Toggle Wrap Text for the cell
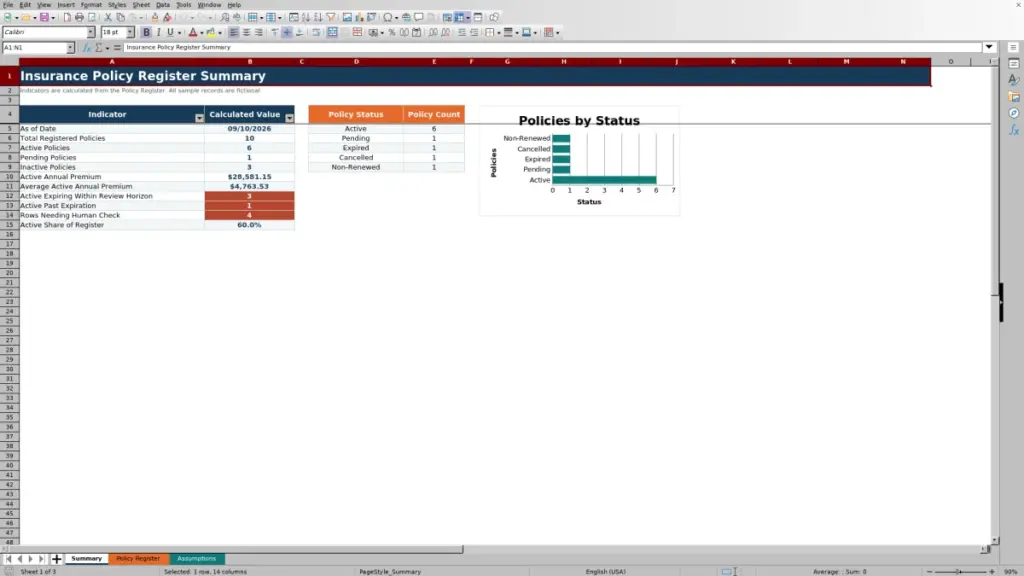Viewport: 1024px width, 576px height. pyautogui.click(x=316, y=33)
